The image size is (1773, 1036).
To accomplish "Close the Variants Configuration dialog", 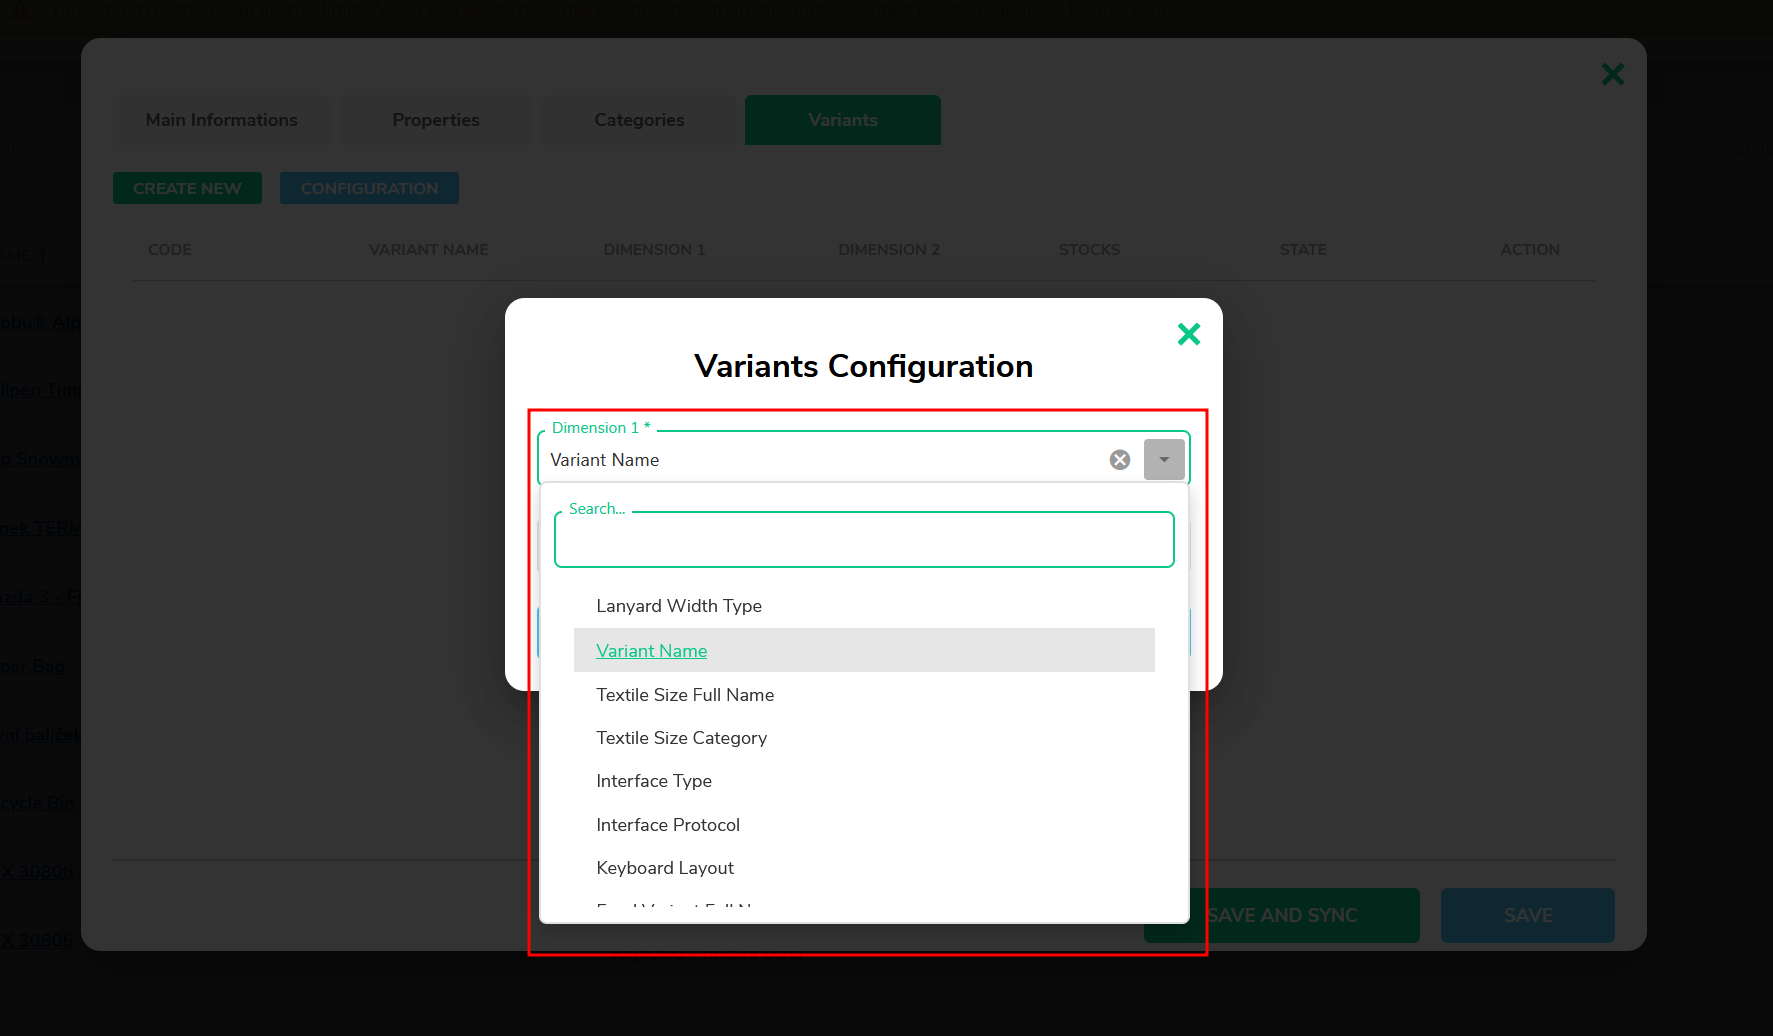I will 1189,334.
